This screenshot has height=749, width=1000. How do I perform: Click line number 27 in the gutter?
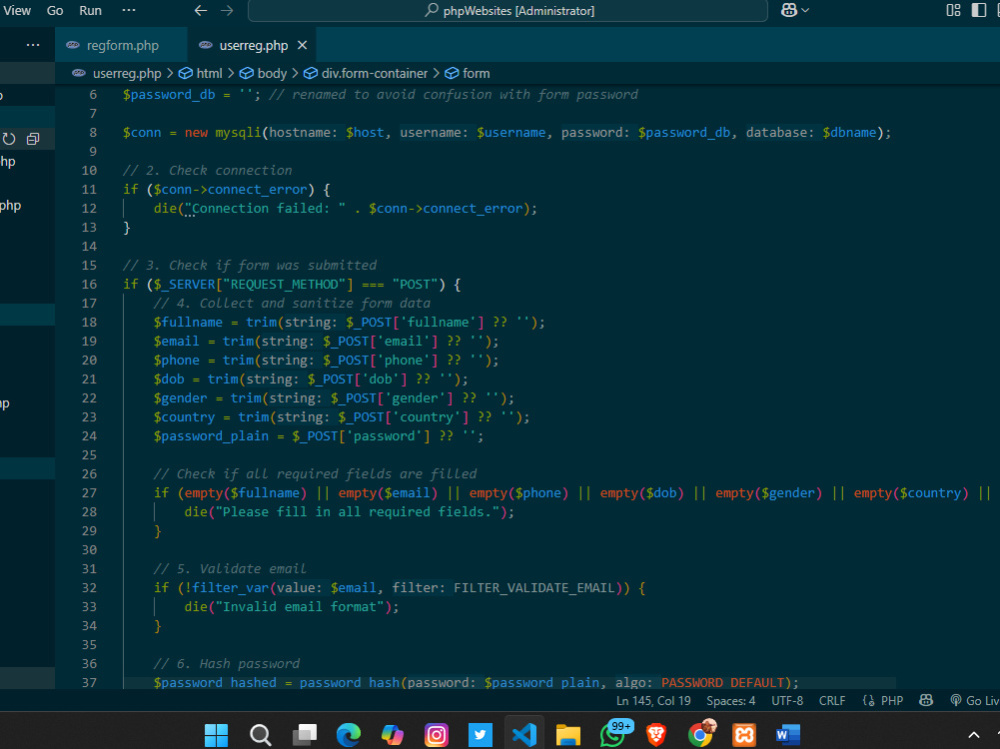pyautogui.click(x=89, y=493)
